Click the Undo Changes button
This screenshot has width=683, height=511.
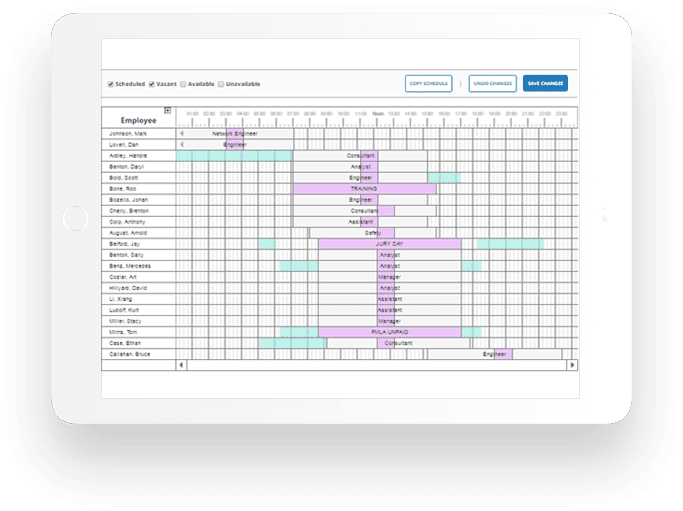pos(493,84)
